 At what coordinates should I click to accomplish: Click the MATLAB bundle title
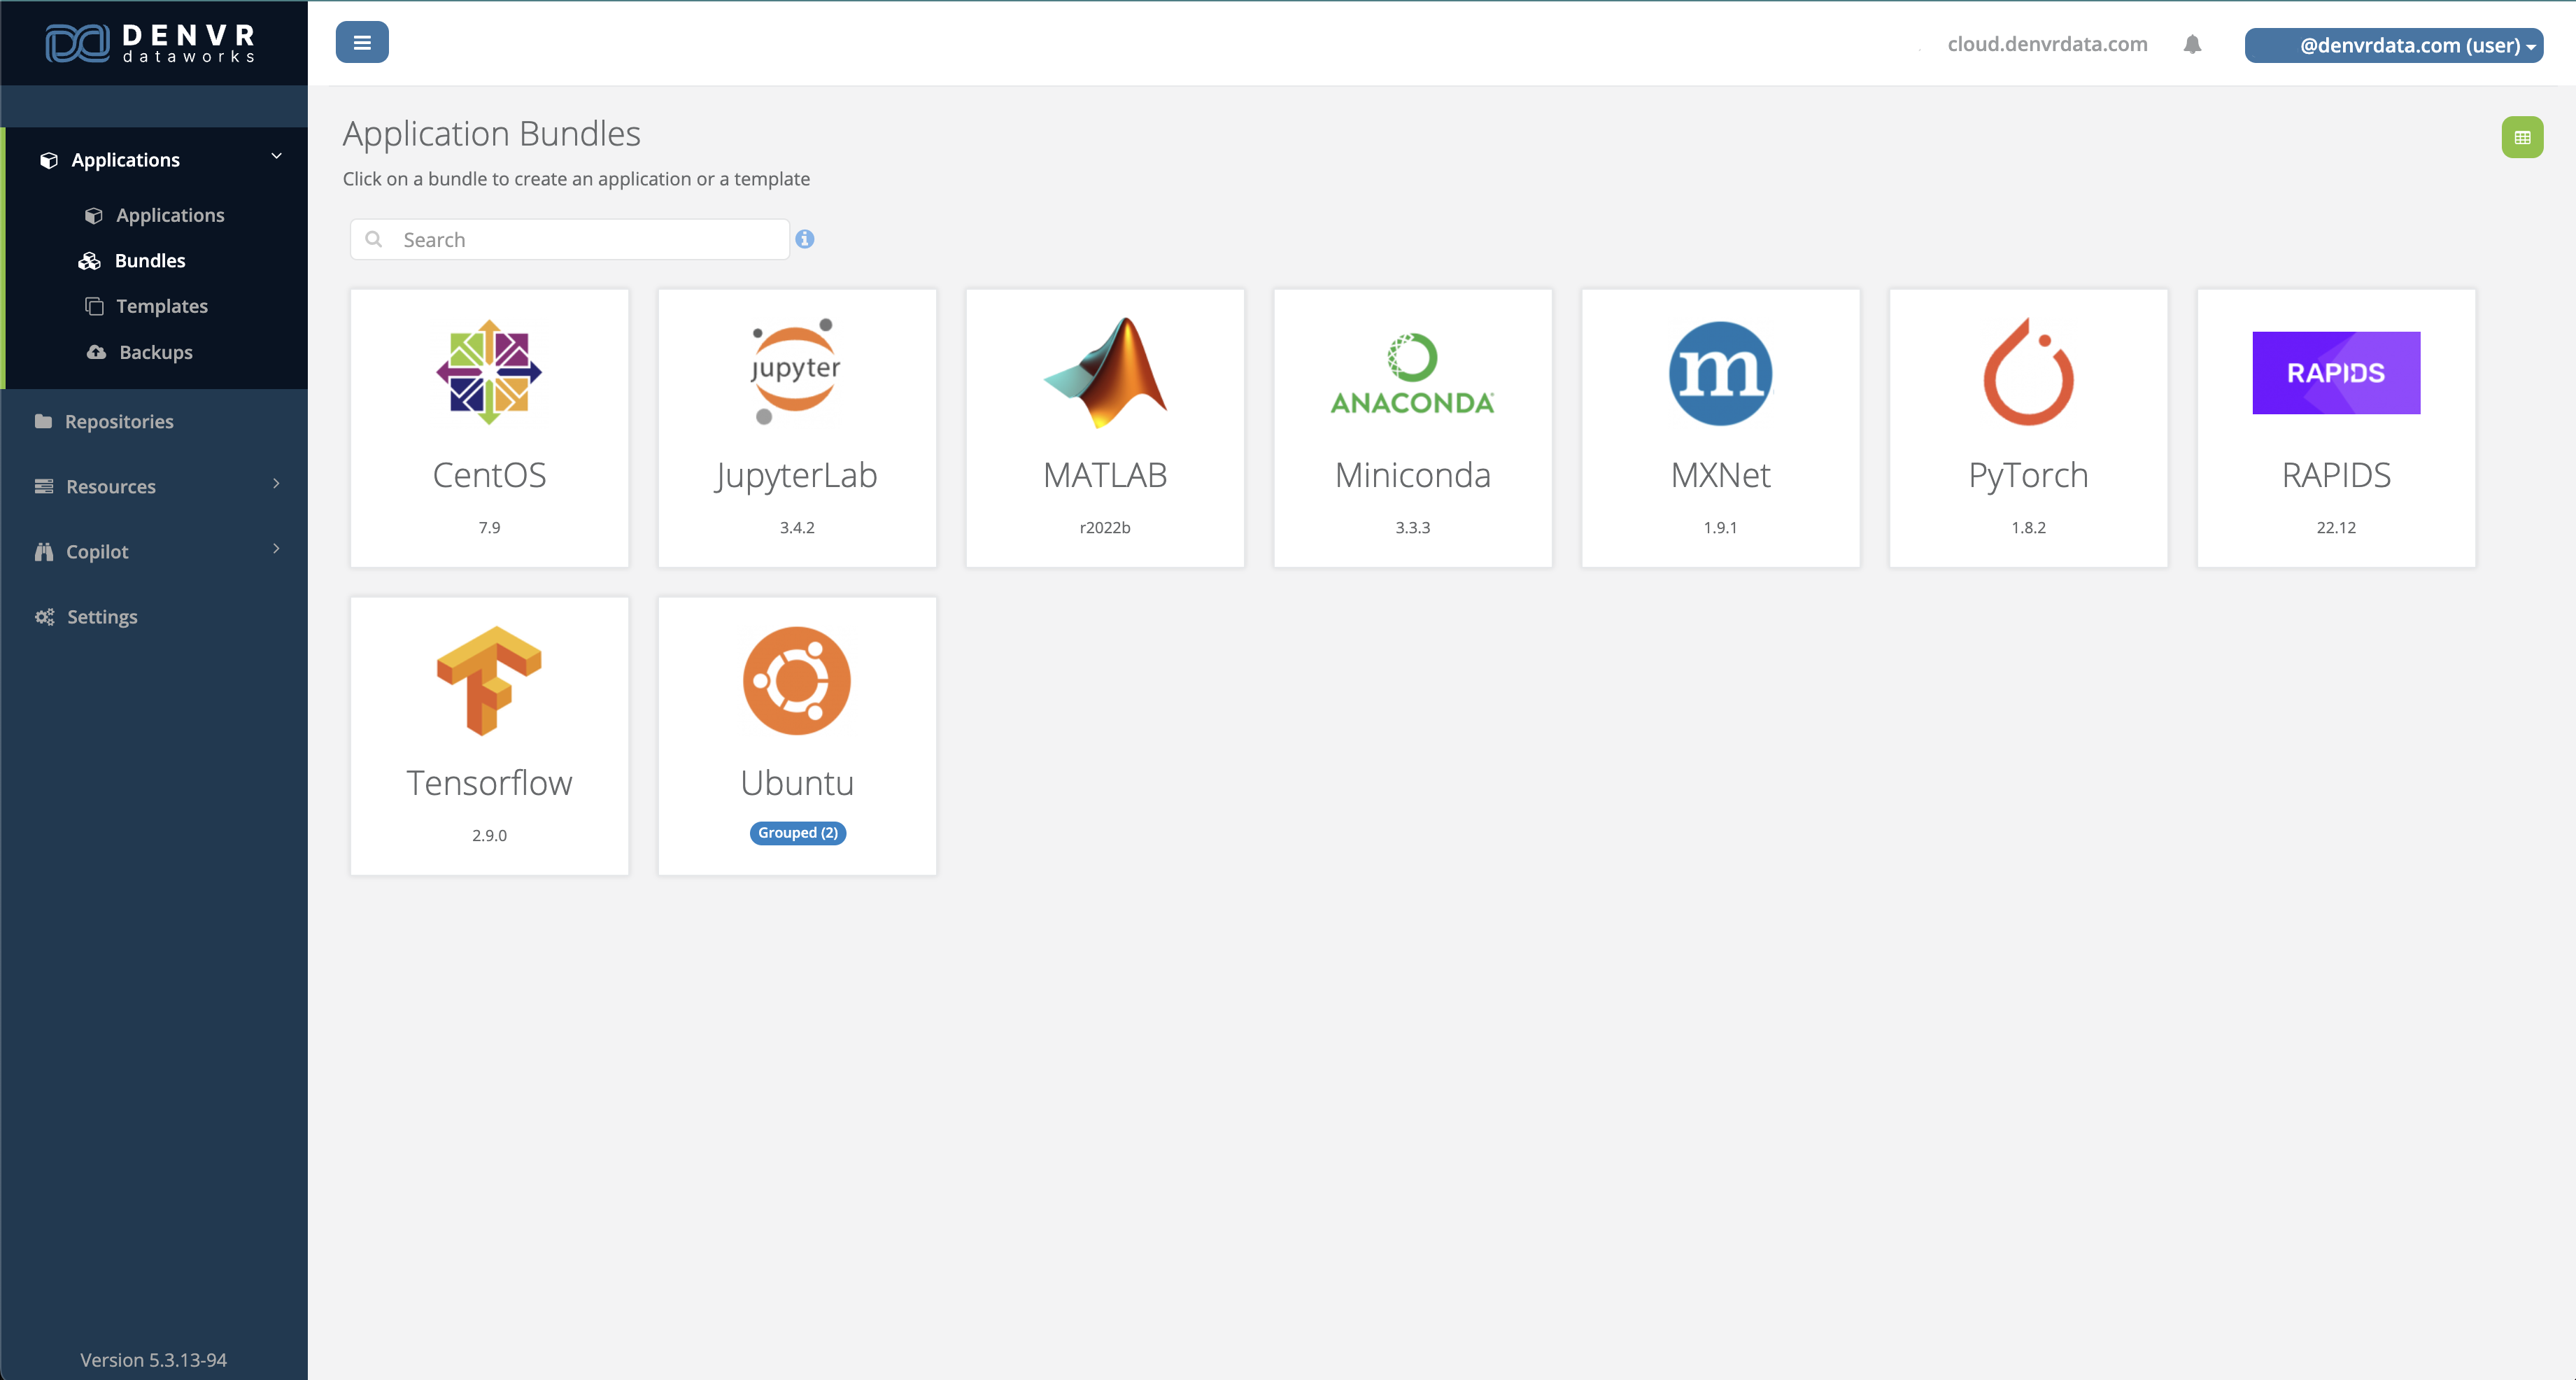click(x=1105, y=475)
